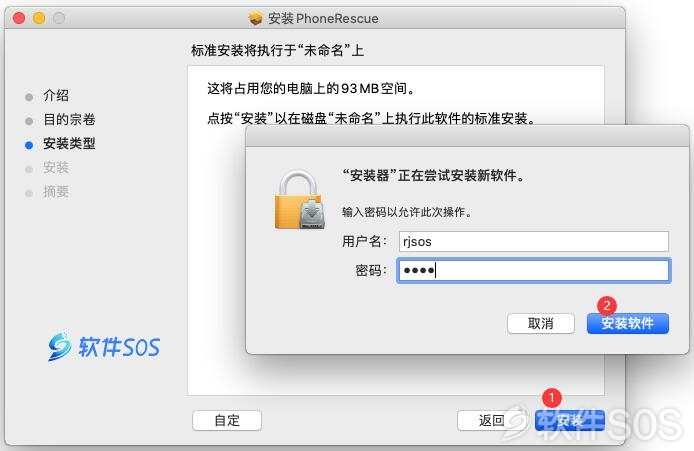The height and width of the screenshot is (451, 694).
Task: Click the blue 安装 button at bottom
Action: click(x=570, y=420)
